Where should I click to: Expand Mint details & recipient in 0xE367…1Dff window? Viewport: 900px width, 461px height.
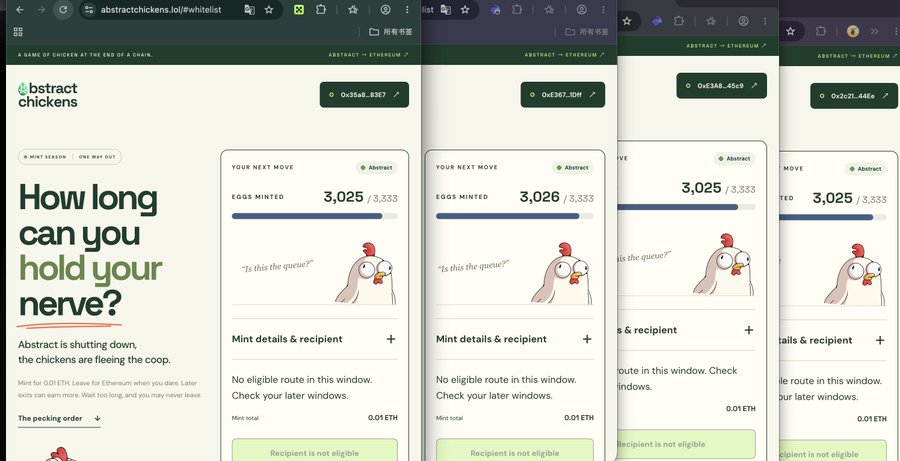[x=515, y=339]
